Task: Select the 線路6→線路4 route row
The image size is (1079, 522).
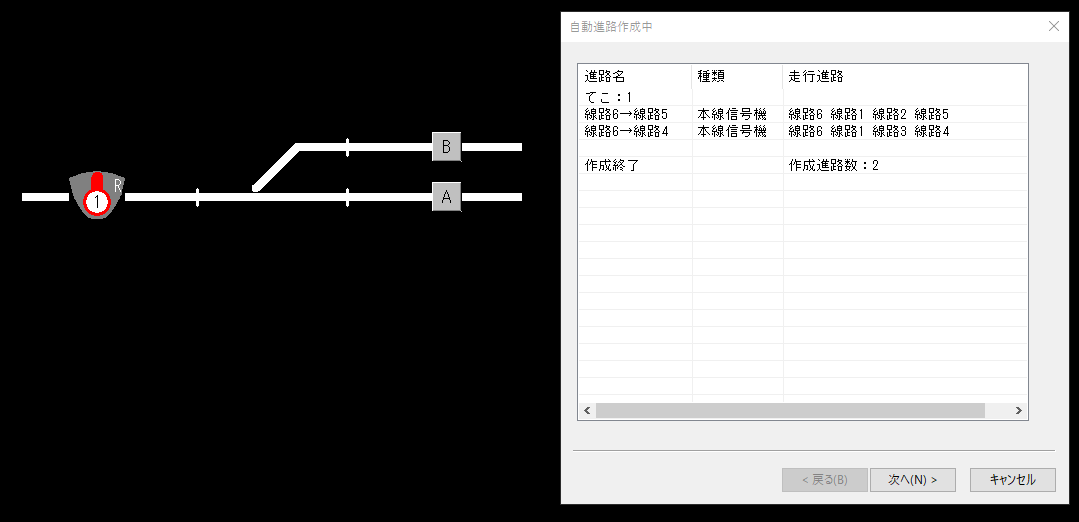Action: (802, 131)
